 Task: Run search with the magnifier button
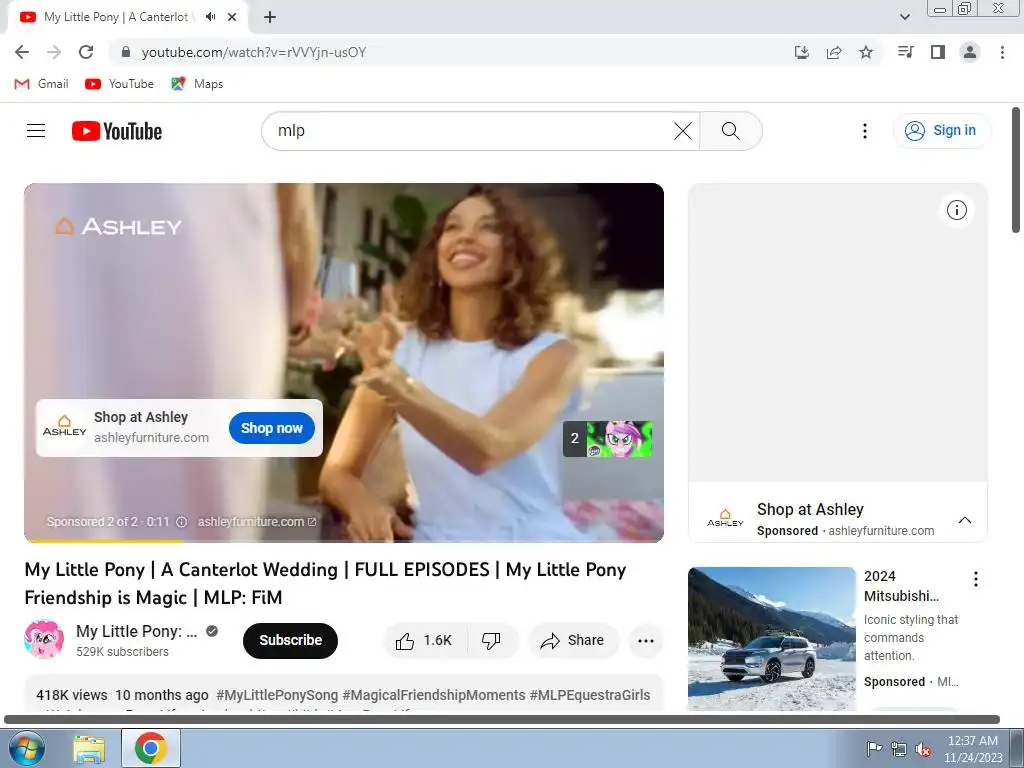pyautogui.click(x=730, y=131)
